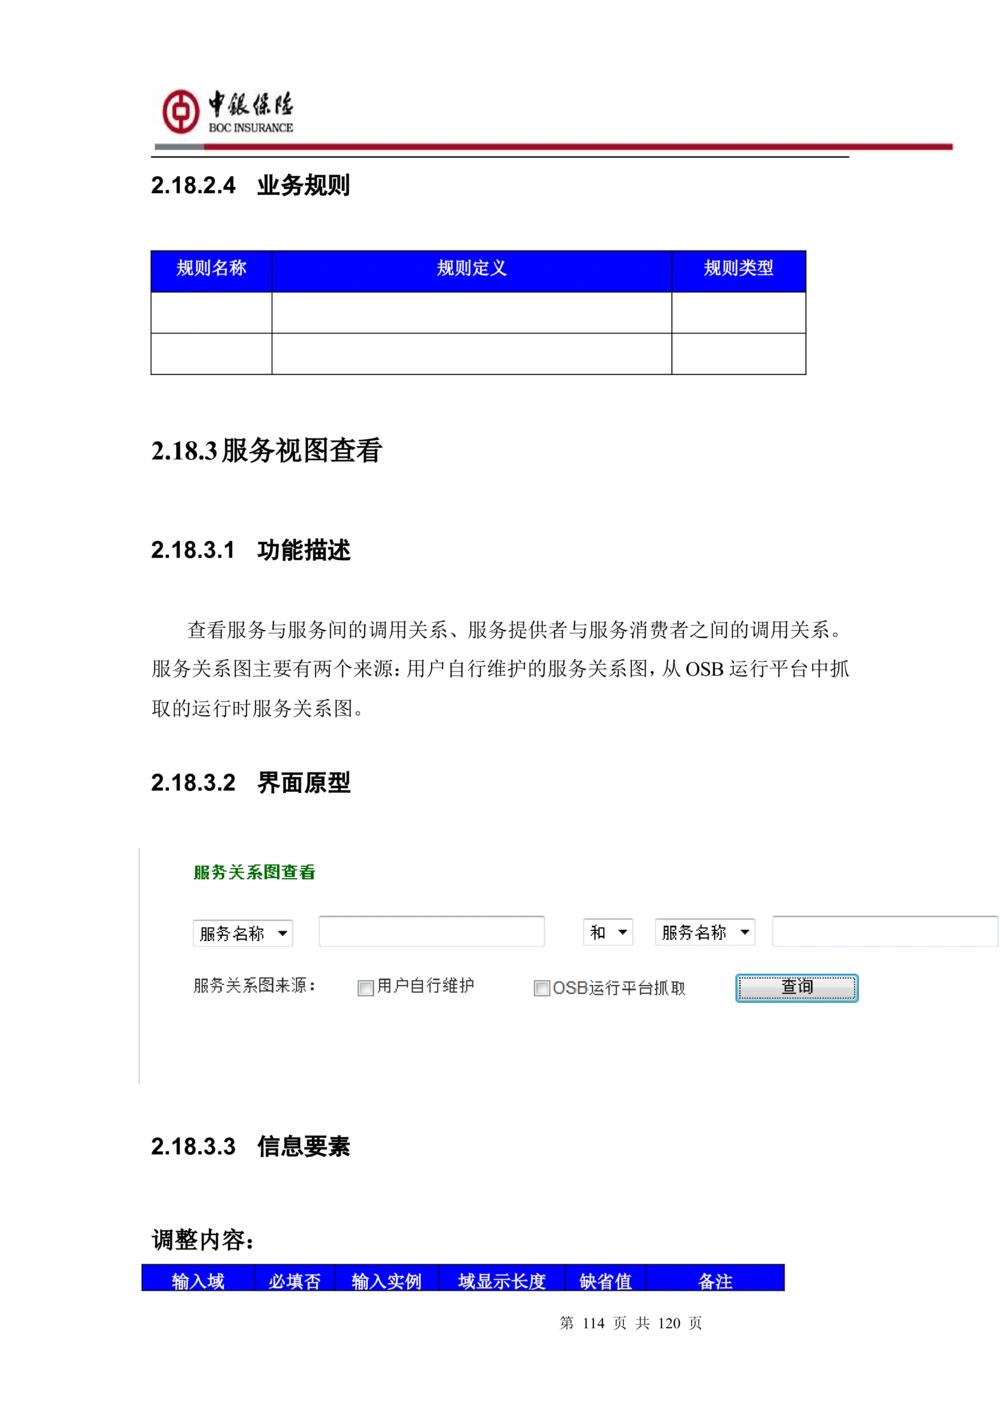Click inside the right service name input box
Screen dimensions: 1000x1415
884,930
